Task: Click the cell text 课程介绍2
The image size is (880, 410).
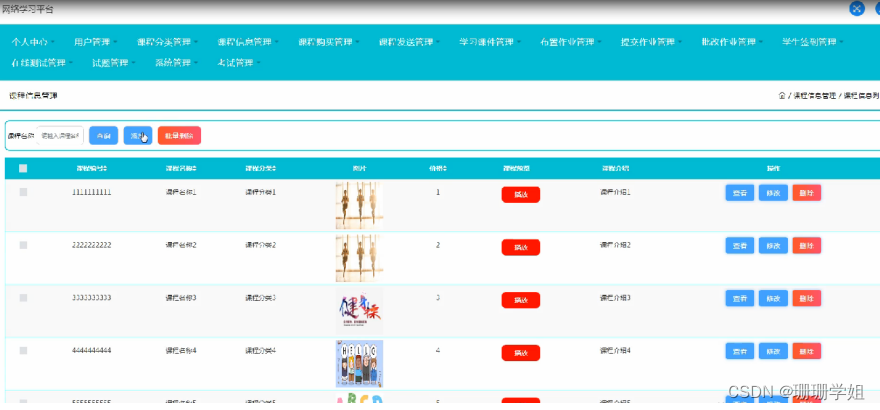Action: [615, 245]
